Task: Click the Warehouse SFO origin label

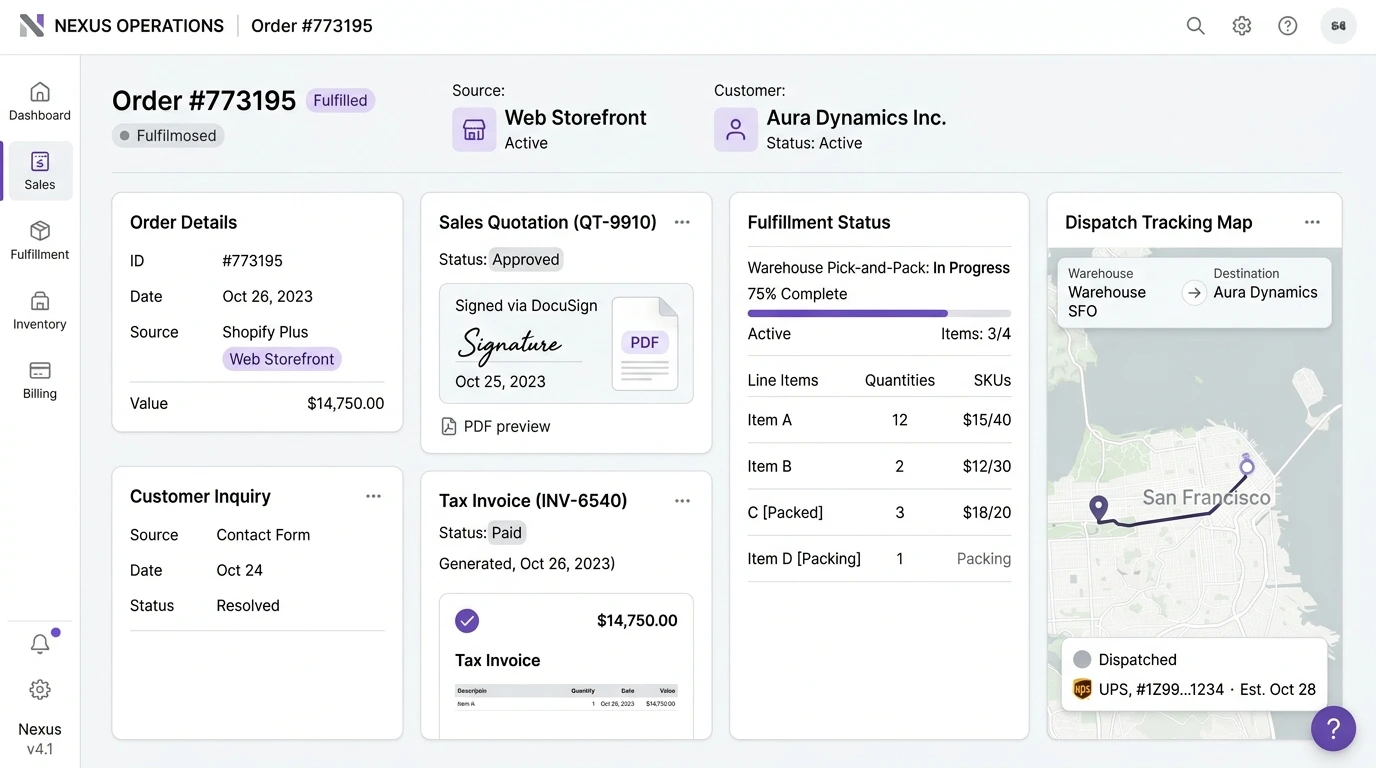Action: pos(1107,301)
